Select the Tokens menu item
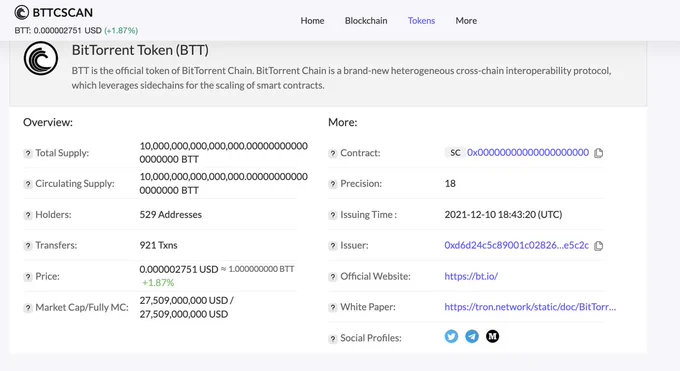This screenshot has width=680, height=371. (x=421, y=21)
